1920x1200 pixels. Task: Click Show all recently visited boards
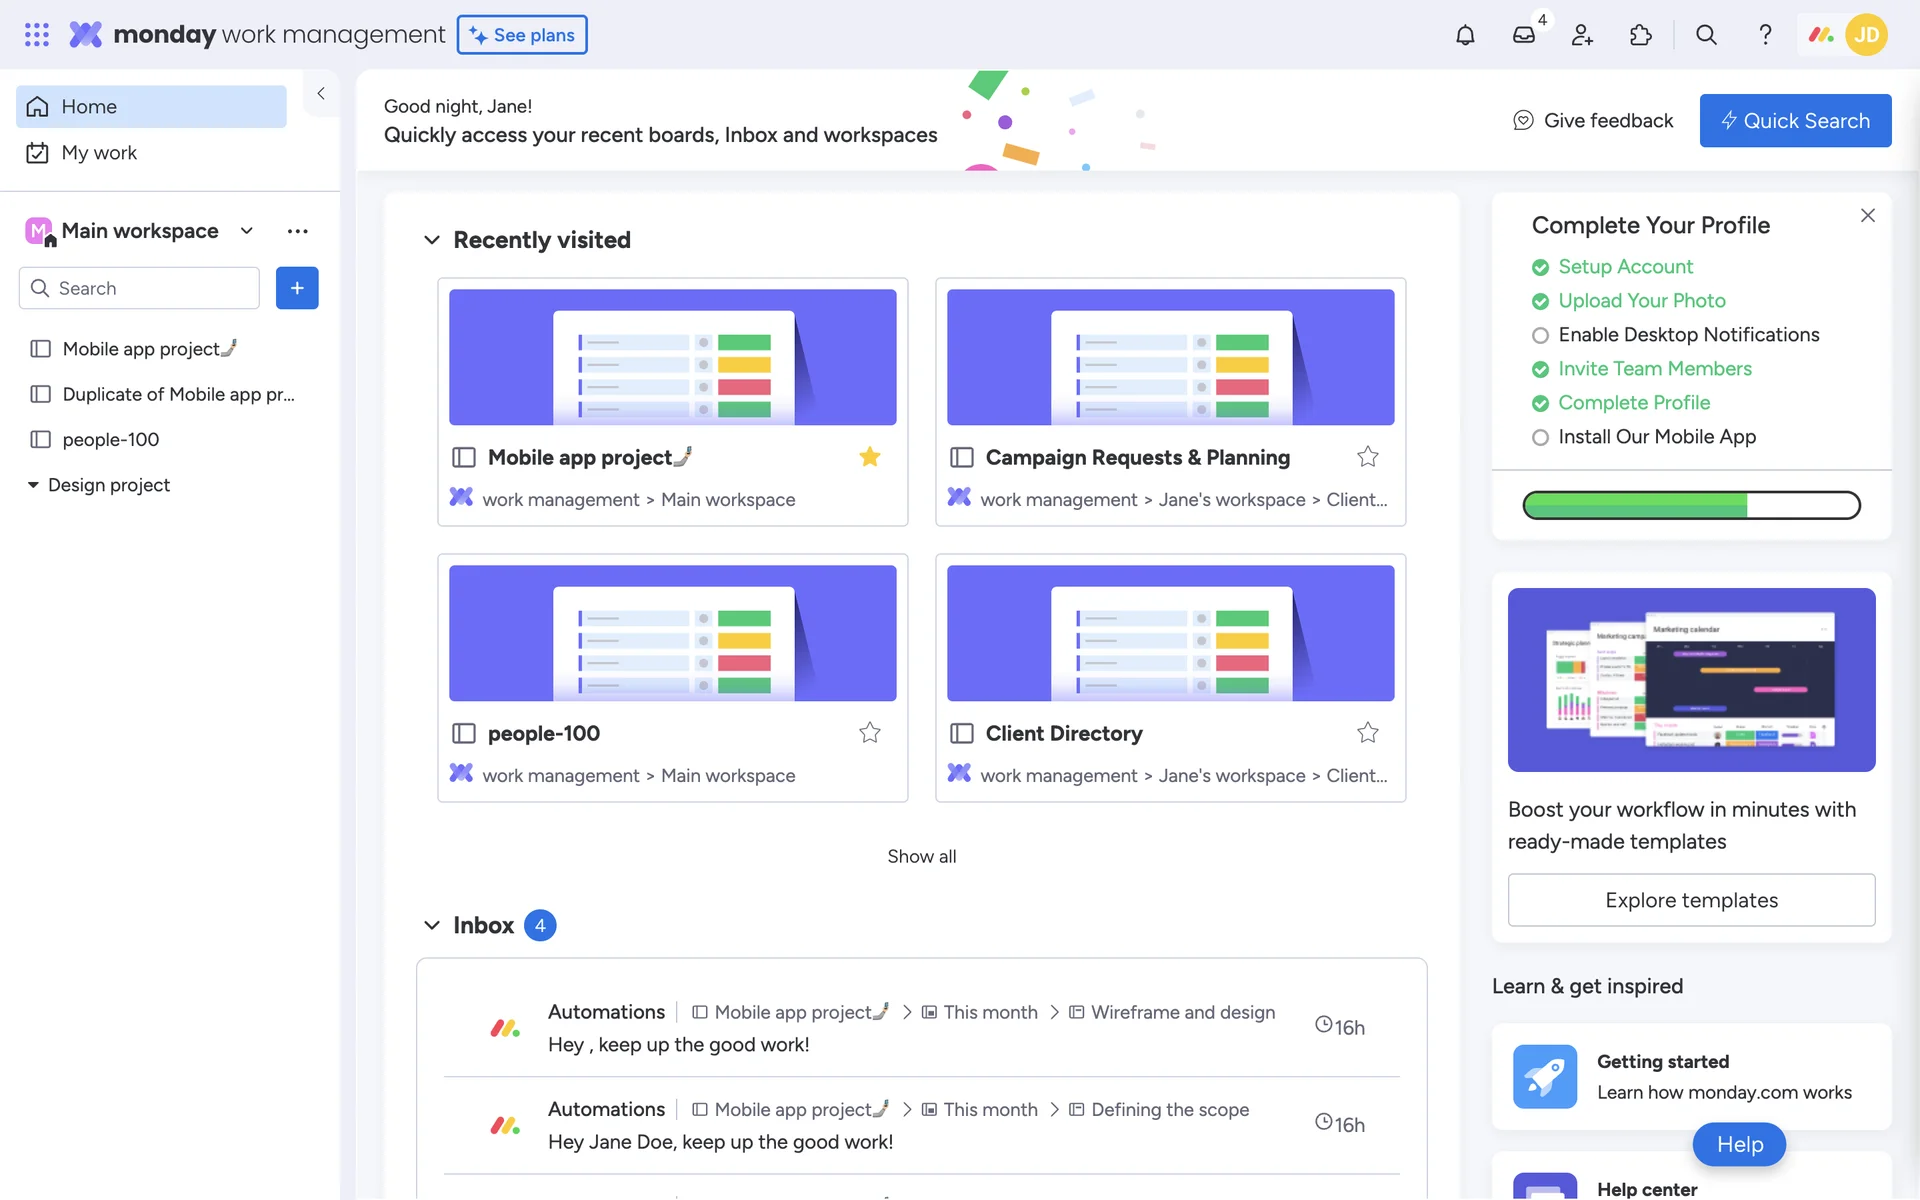click(x=921, y=857)
